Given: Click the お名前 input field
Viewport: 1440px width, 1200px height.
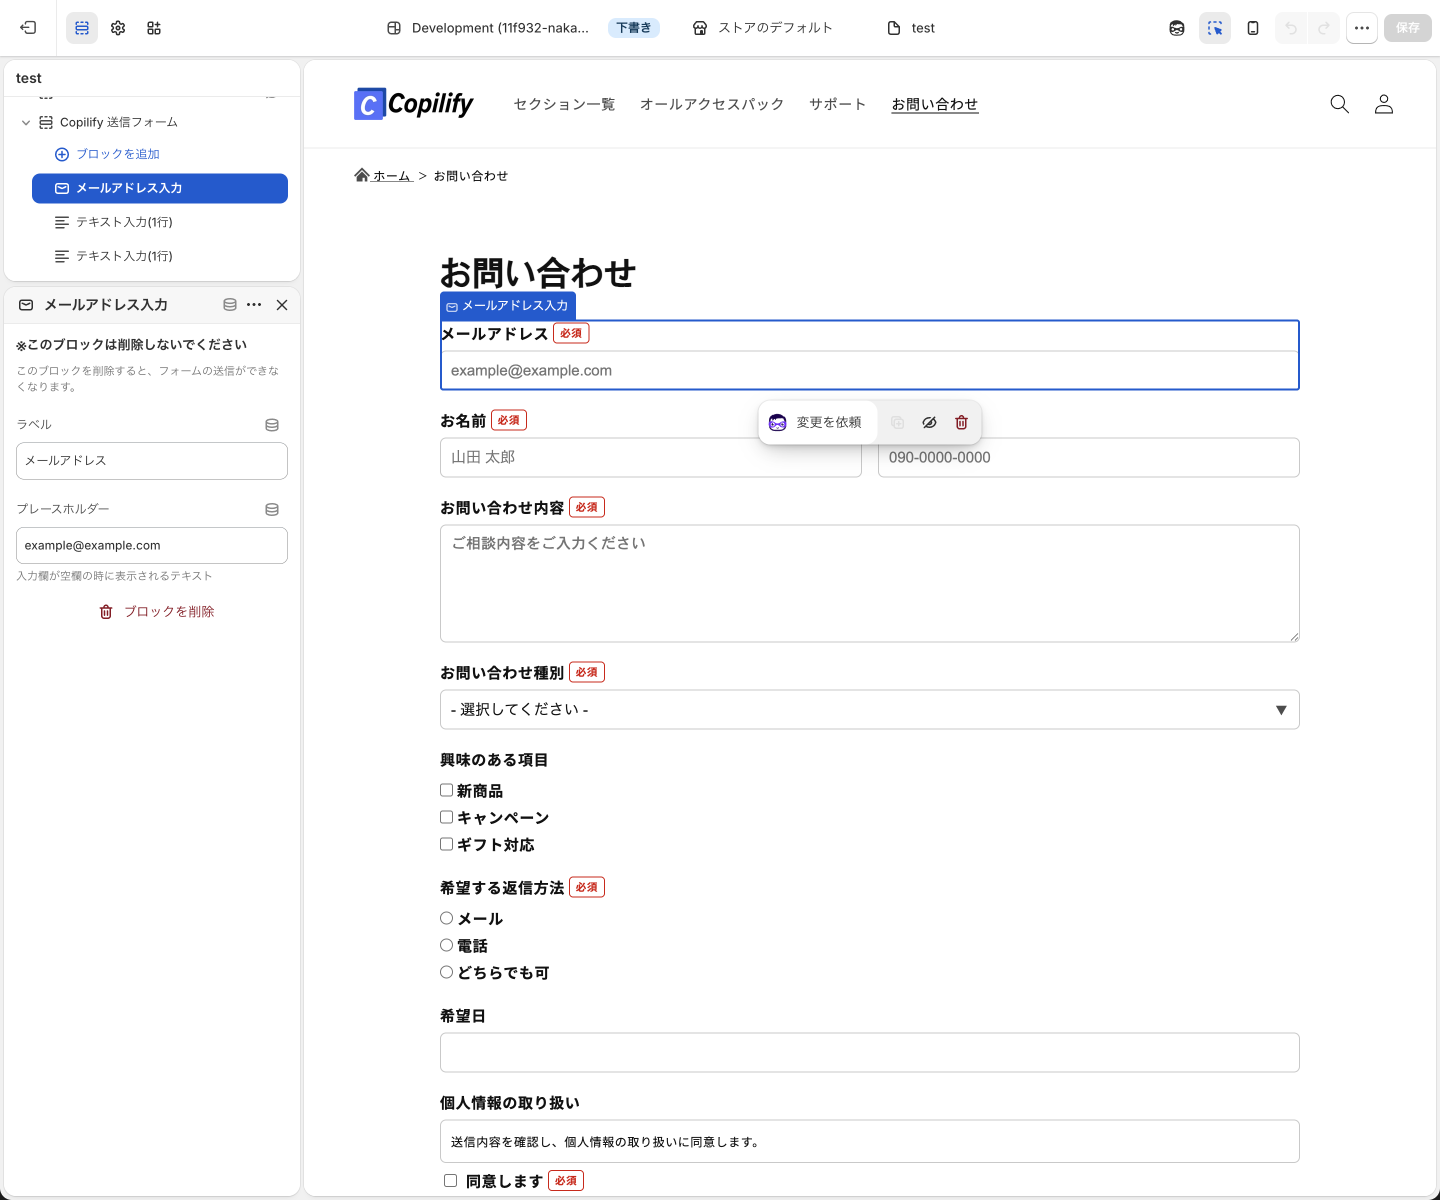Looking at the screenshot, I should 651,458.
